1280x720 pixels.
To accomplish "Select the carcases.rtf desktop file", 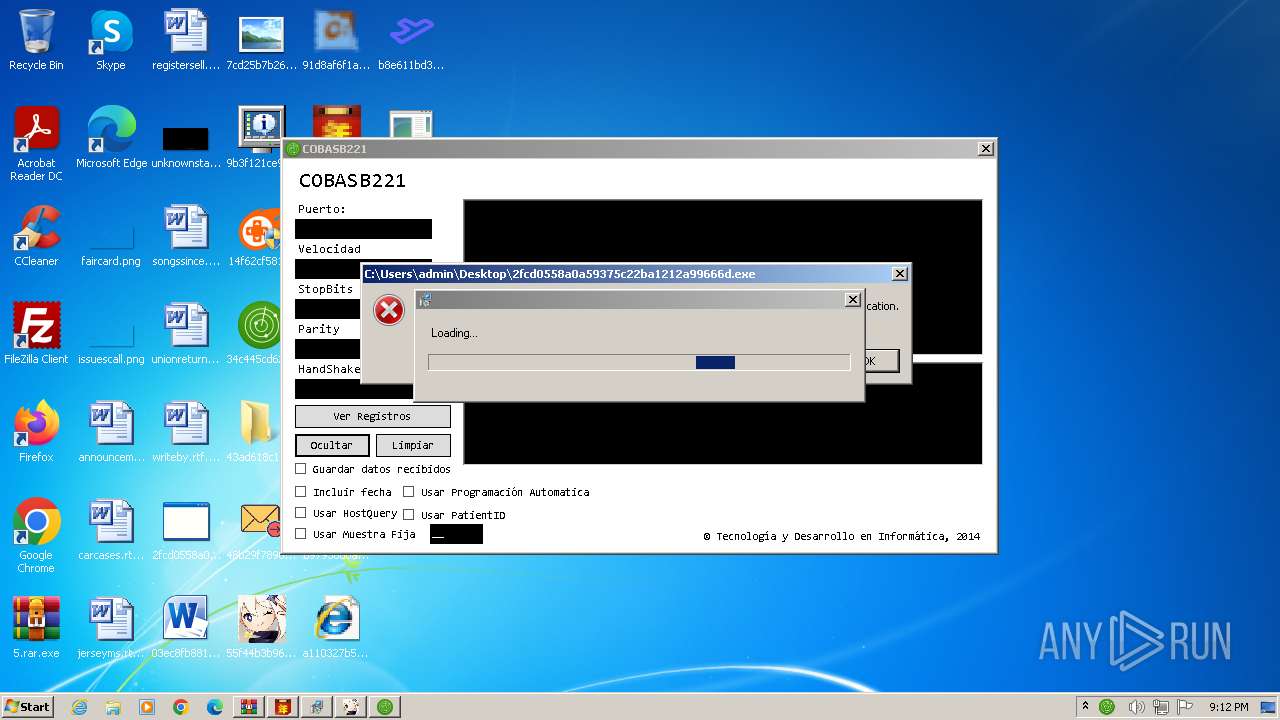I will [x=111, y=530].
